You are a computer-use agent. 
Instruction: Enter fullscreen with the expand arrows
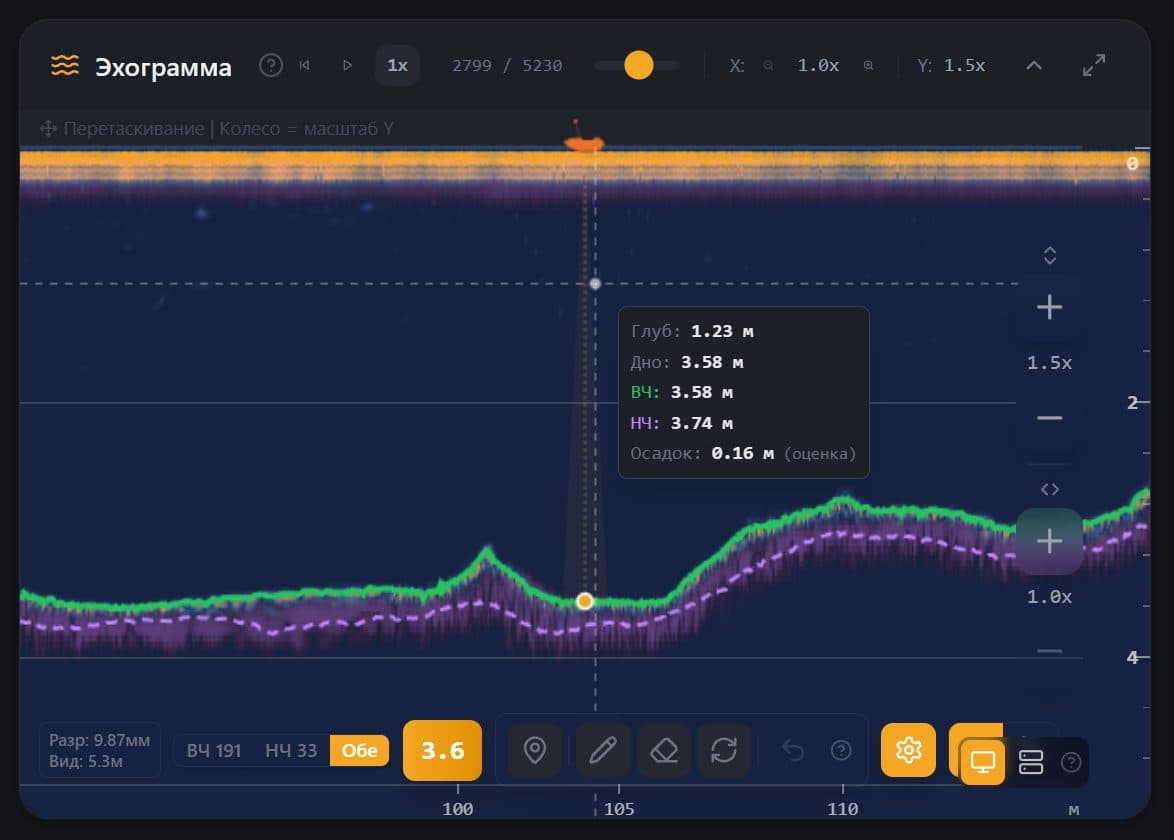point(1094,65)
